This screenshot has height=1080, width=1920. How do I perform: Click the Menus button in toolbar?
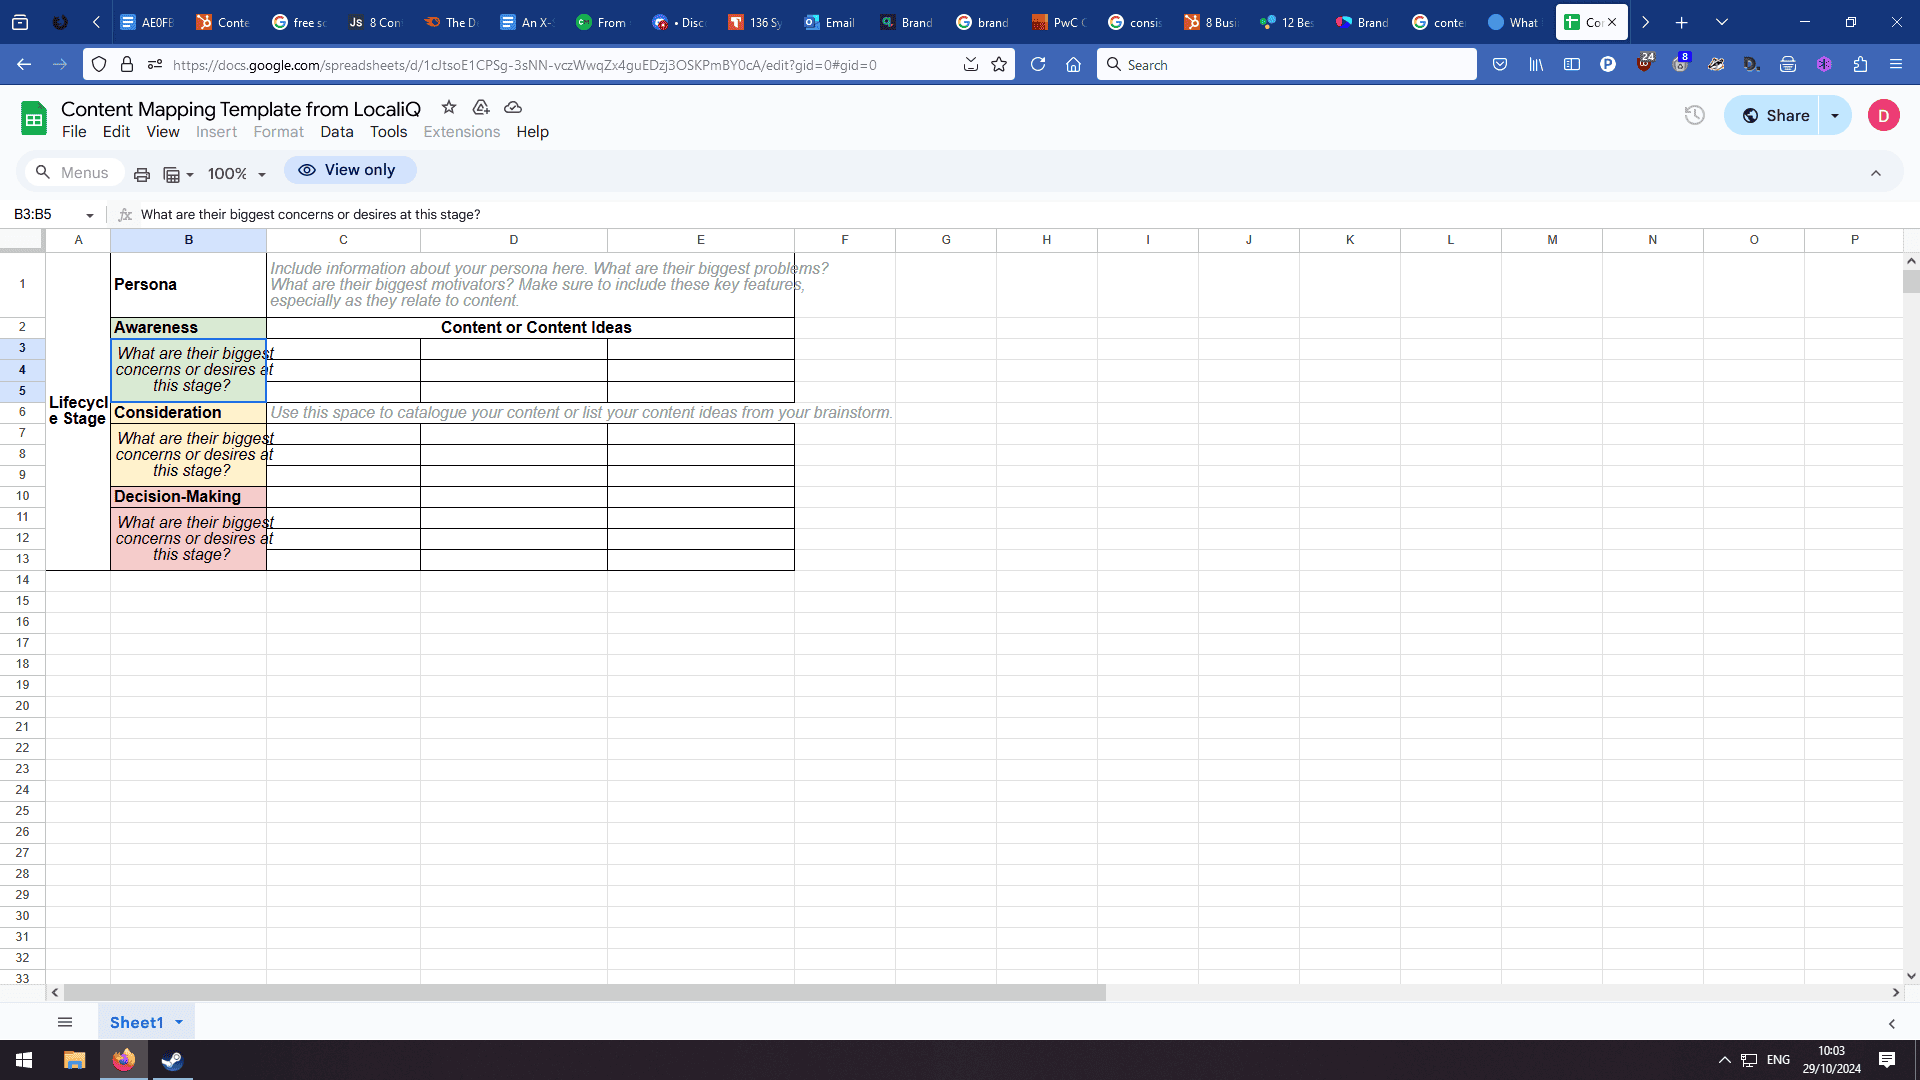[70, 173]
